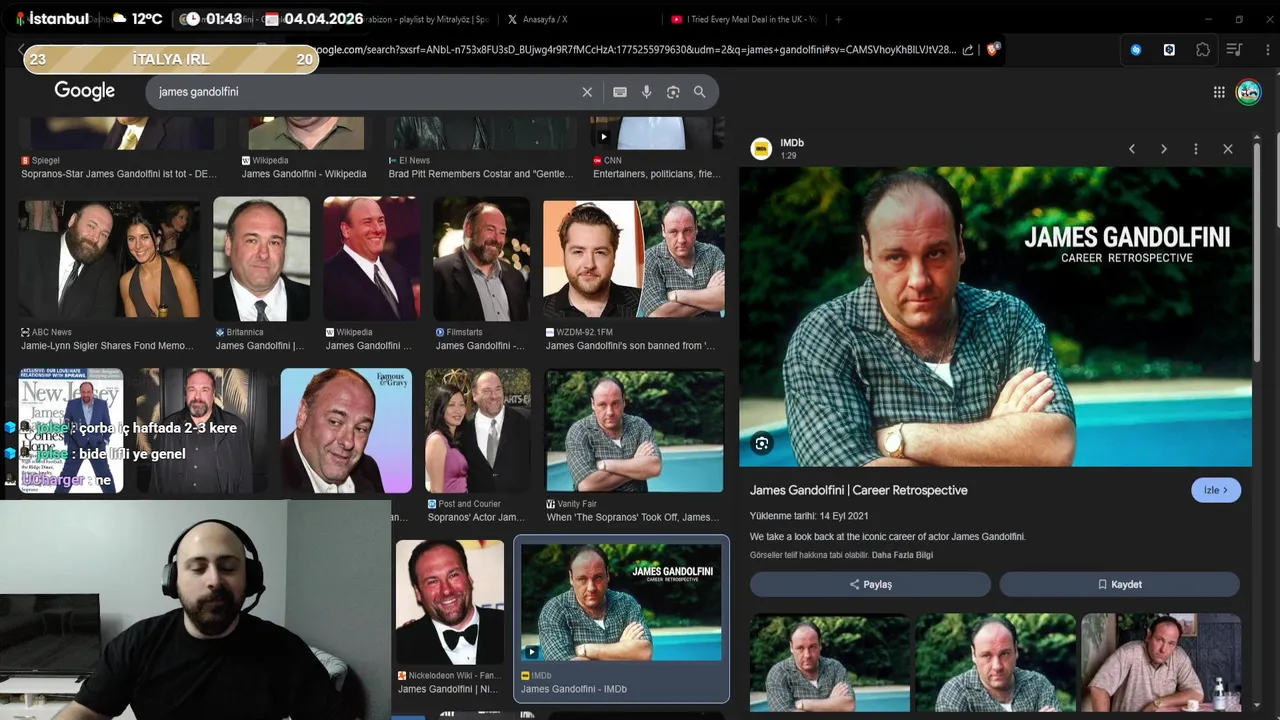This screenshot has width=1280, height=720.
Task: Open a new browser tab
Action: click(x=838, y=19)
